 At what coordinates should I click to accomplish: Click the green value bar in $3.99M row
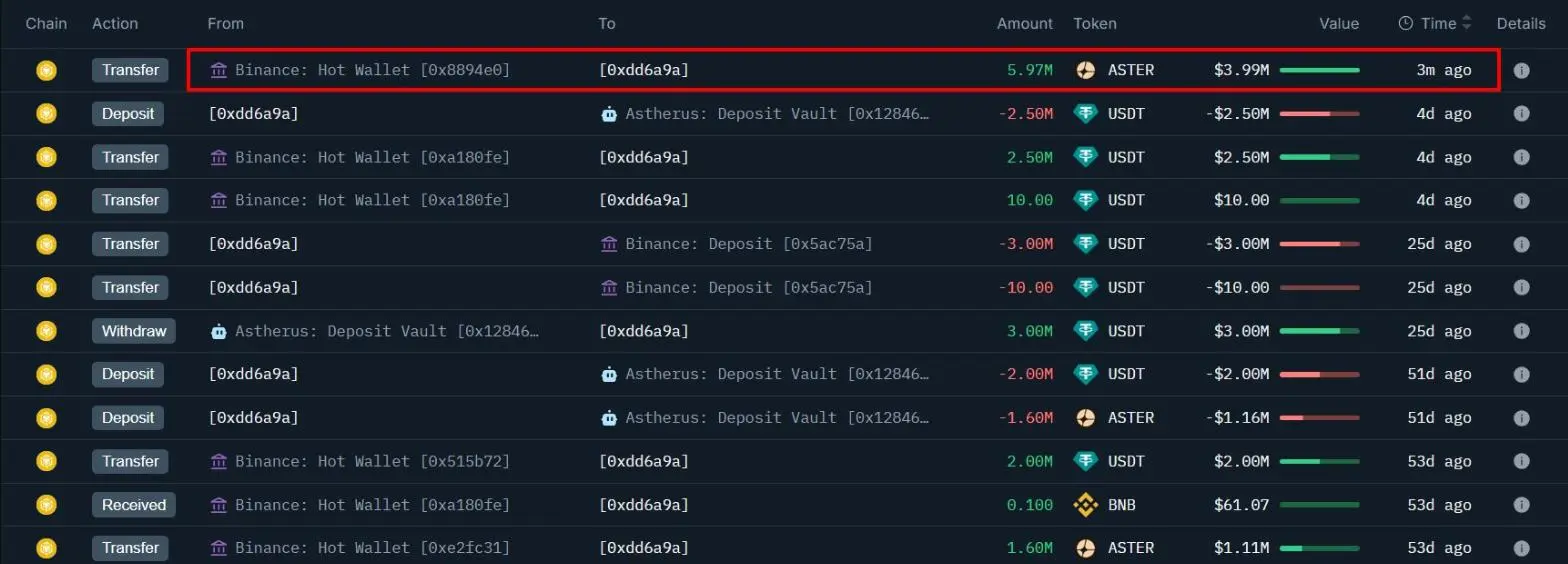(x=1319, y=70)
